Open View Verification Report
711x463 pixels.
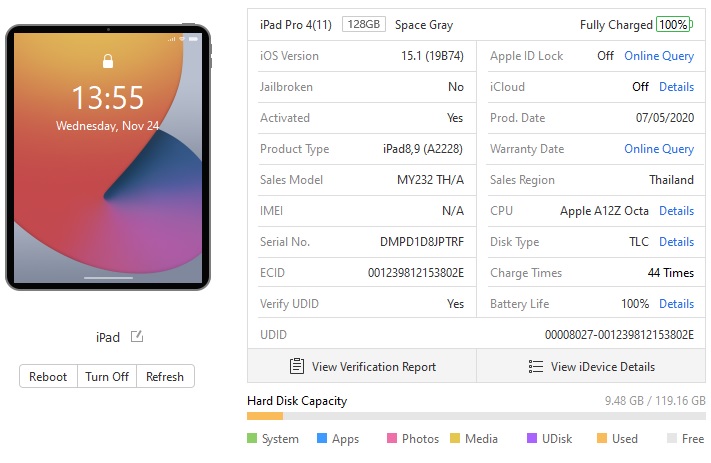362,366
